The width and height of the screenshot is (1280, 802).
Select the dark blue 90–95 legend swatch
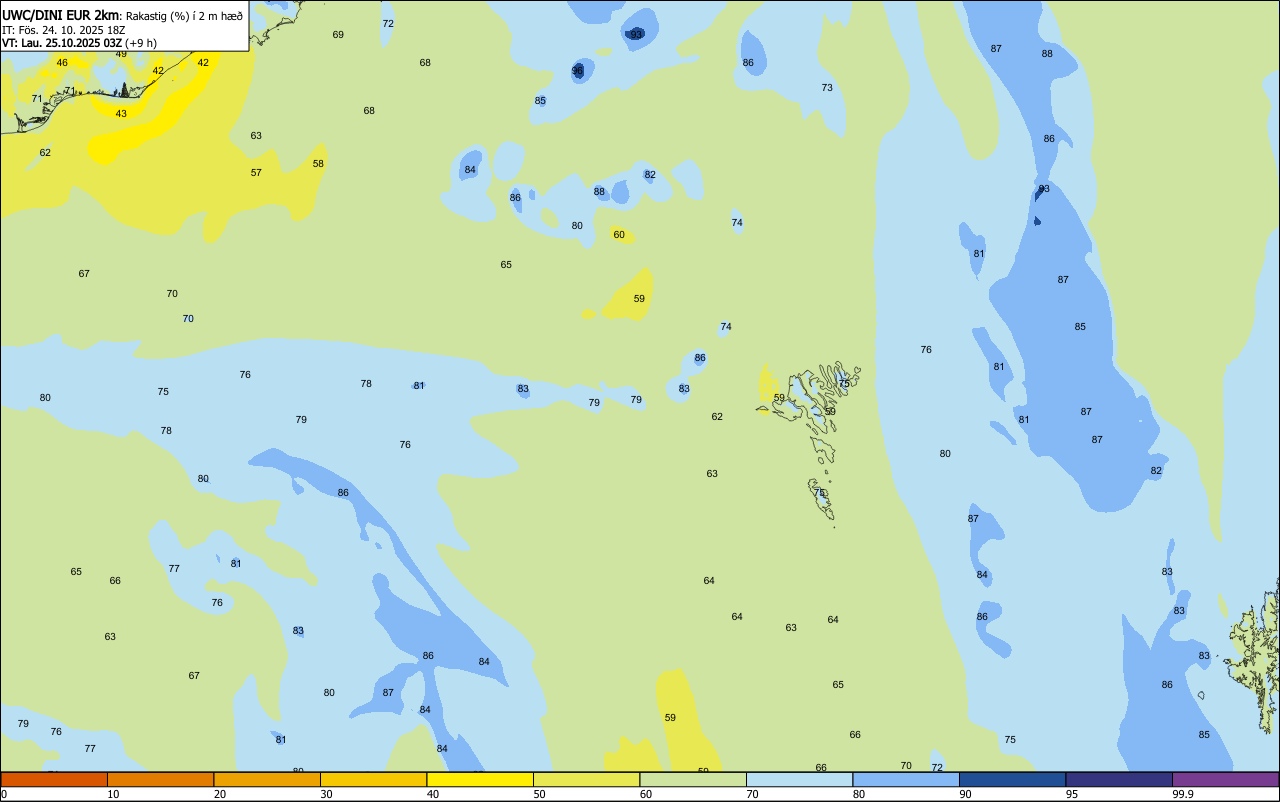coord(1012,779)
